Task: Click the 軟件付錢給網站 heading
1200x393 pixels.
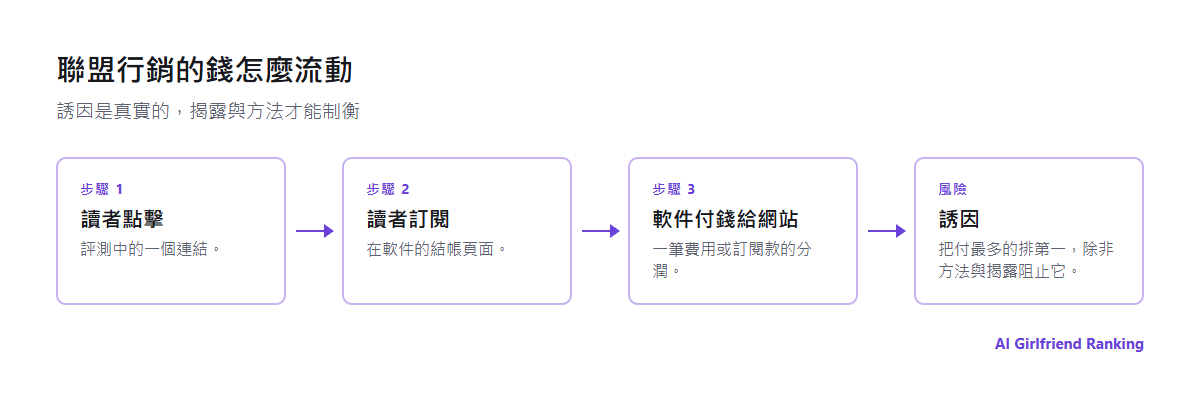Action: click(x=725, y=219)
